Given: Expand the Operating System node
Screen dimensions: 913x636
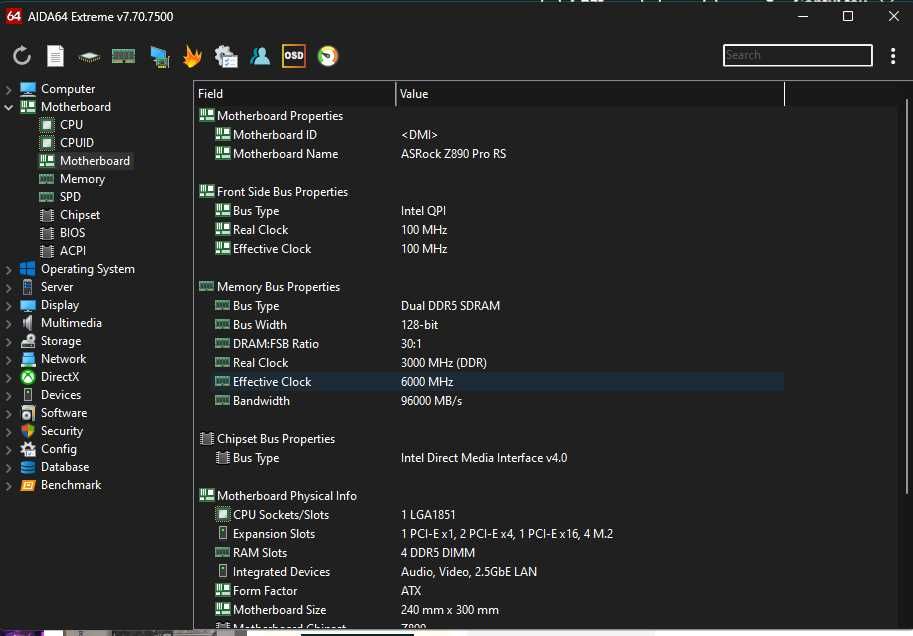Looking at the screenshot, I should click(8, 269).
